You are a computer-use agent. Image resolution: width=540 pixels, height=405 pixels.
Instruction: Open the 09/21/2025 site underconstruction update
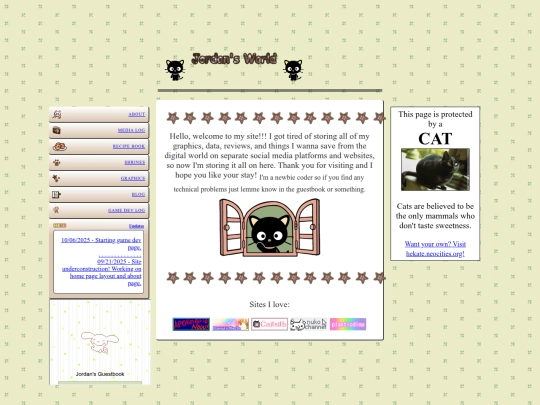pyautogui.click(x=102, y=272)
